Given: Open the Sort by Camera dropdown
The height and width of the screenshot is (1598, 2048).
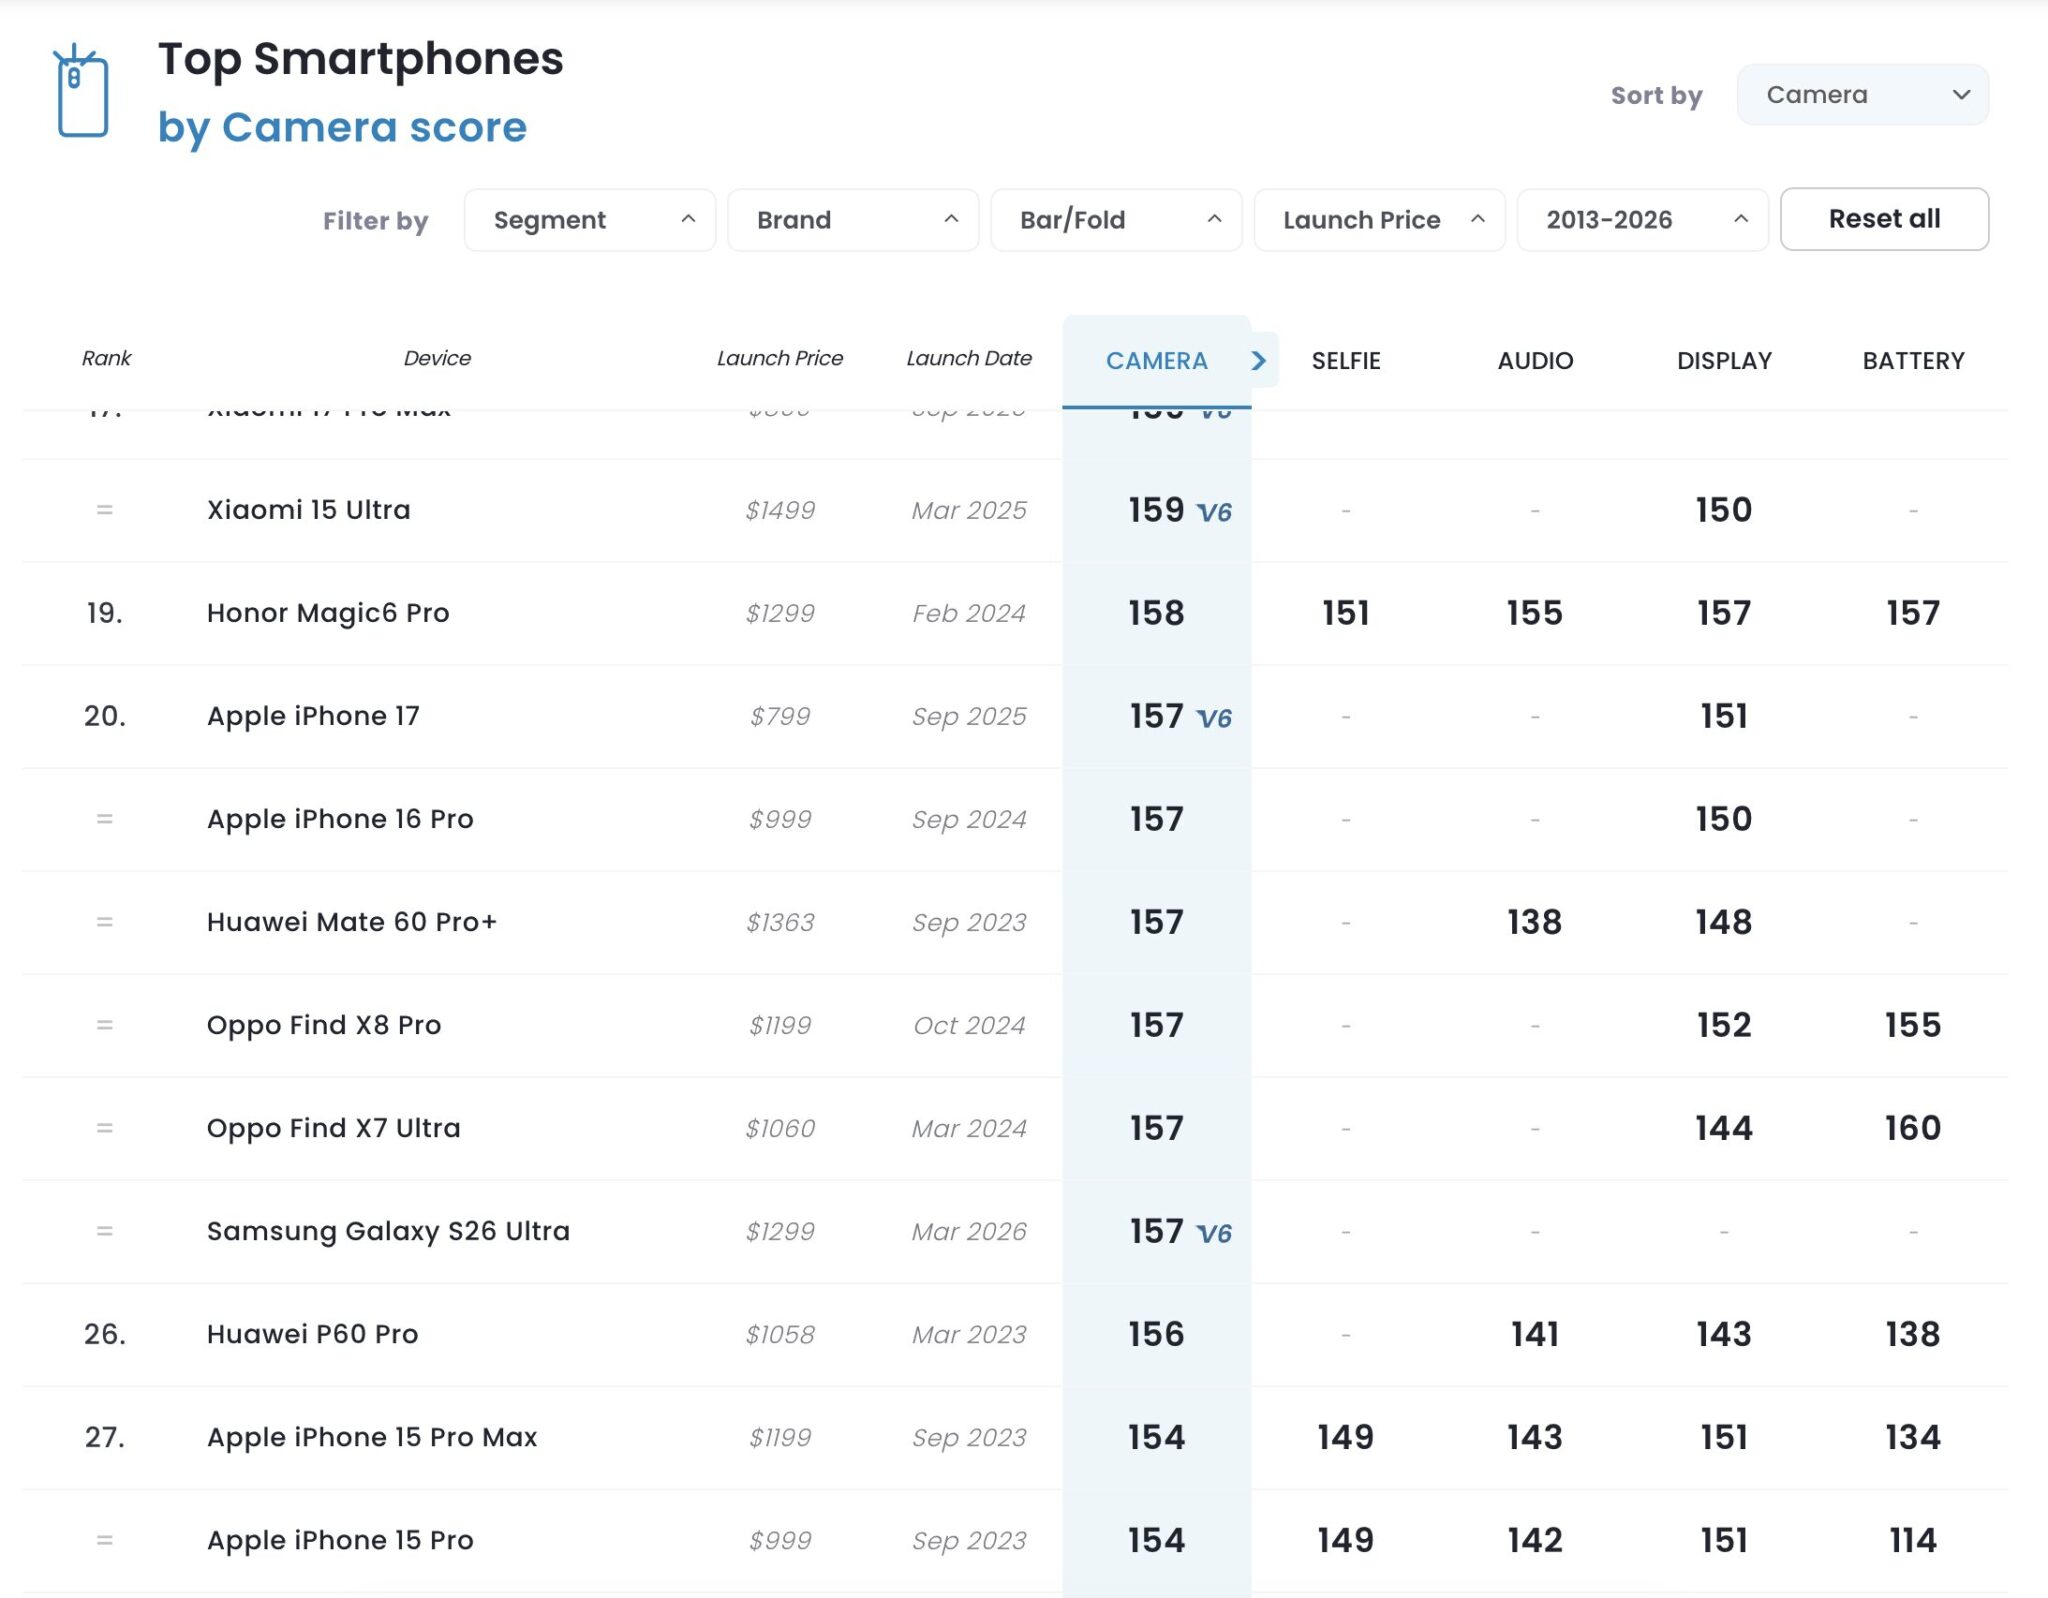Looking at the screenshot, I should pos(1862,95).
